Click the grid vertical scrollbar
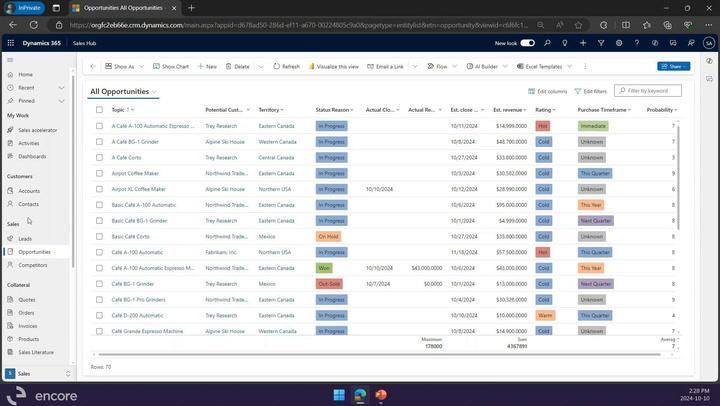Image resolution: width=720 pixels, height=406 pixels. coord(678,177)
